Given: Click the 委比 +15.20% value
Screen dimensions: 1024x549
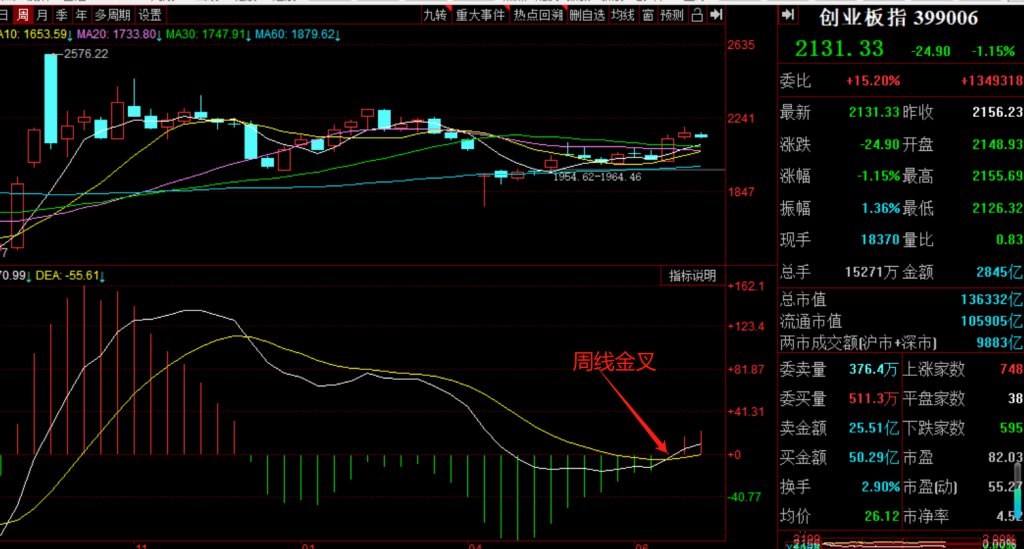Looking at the screenshot, I should click(x=873, y=81).
